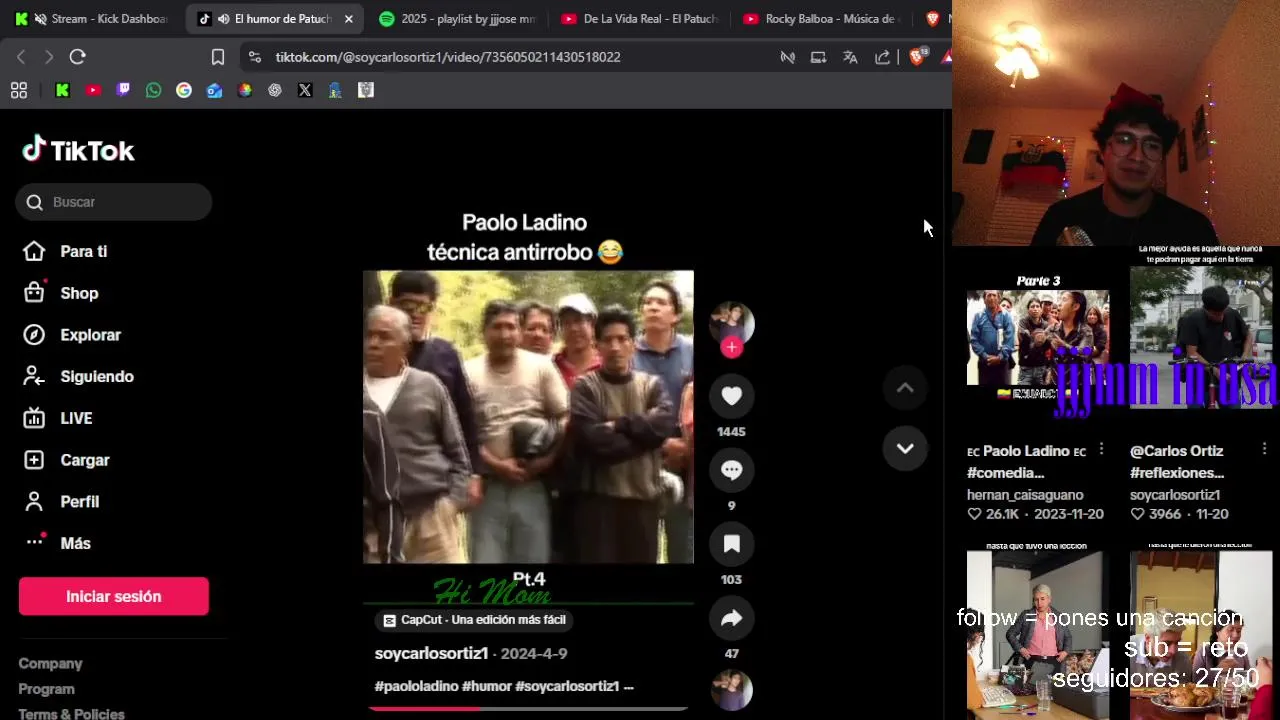Open video comments bubble icon
This screenshot has width=1280, height=720.
point(731,470)
